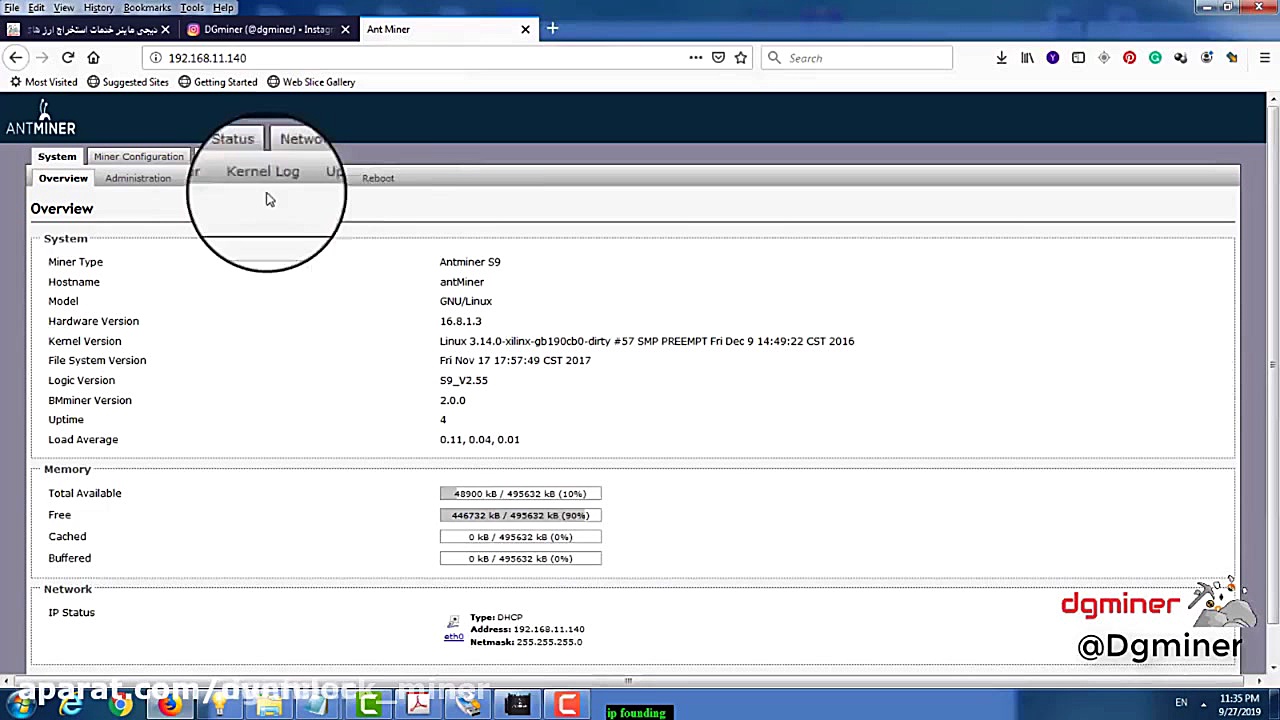The image size is (1280, 720).
Task: Open the Tools menu
Action: [192, 7]
